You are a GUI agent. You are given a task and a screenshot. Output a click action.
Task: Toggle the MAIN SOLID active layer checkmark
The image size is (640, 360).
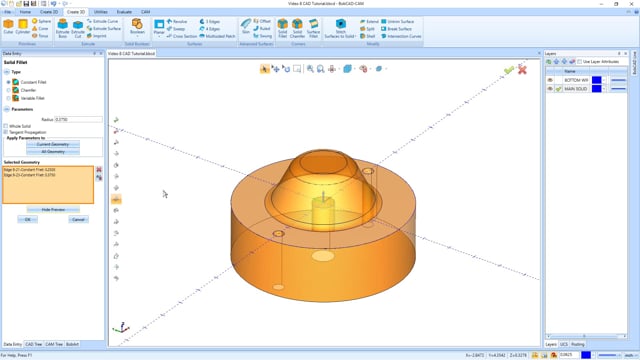click(558, 89)
